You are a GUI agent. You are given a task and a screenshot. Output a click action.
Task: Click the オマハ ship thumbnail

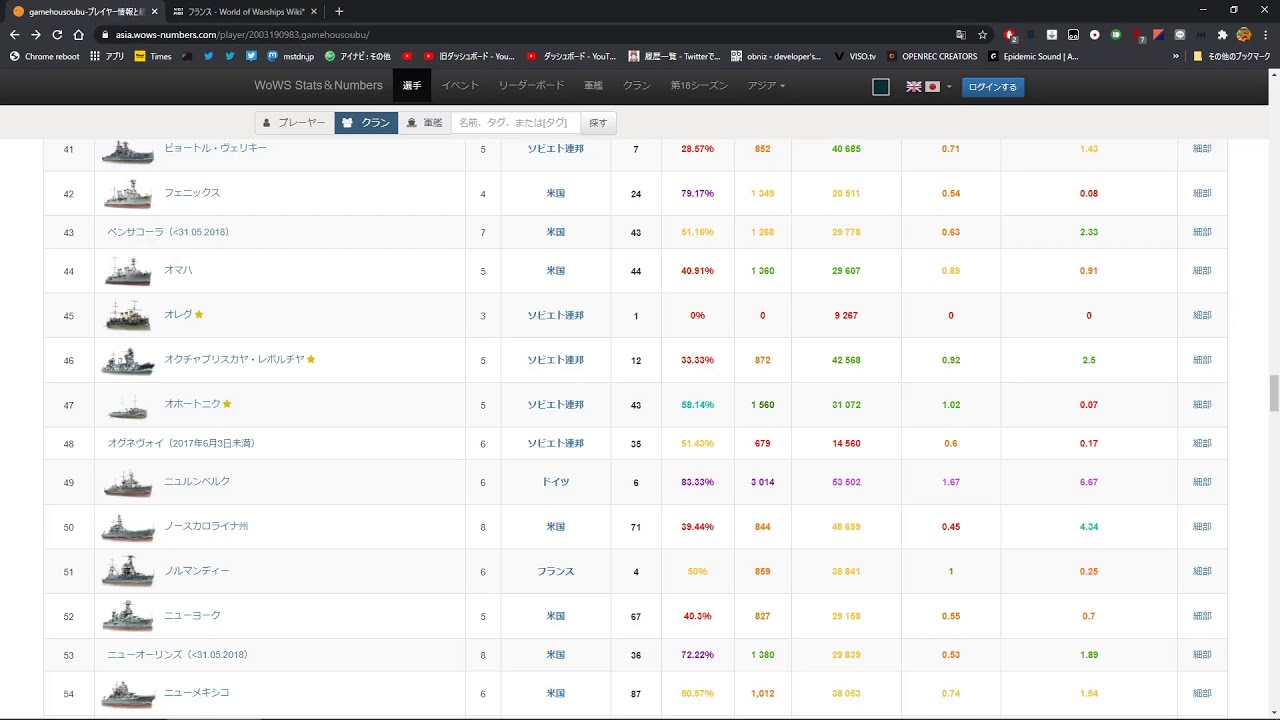pyautogui.click(x=128, y=271)
